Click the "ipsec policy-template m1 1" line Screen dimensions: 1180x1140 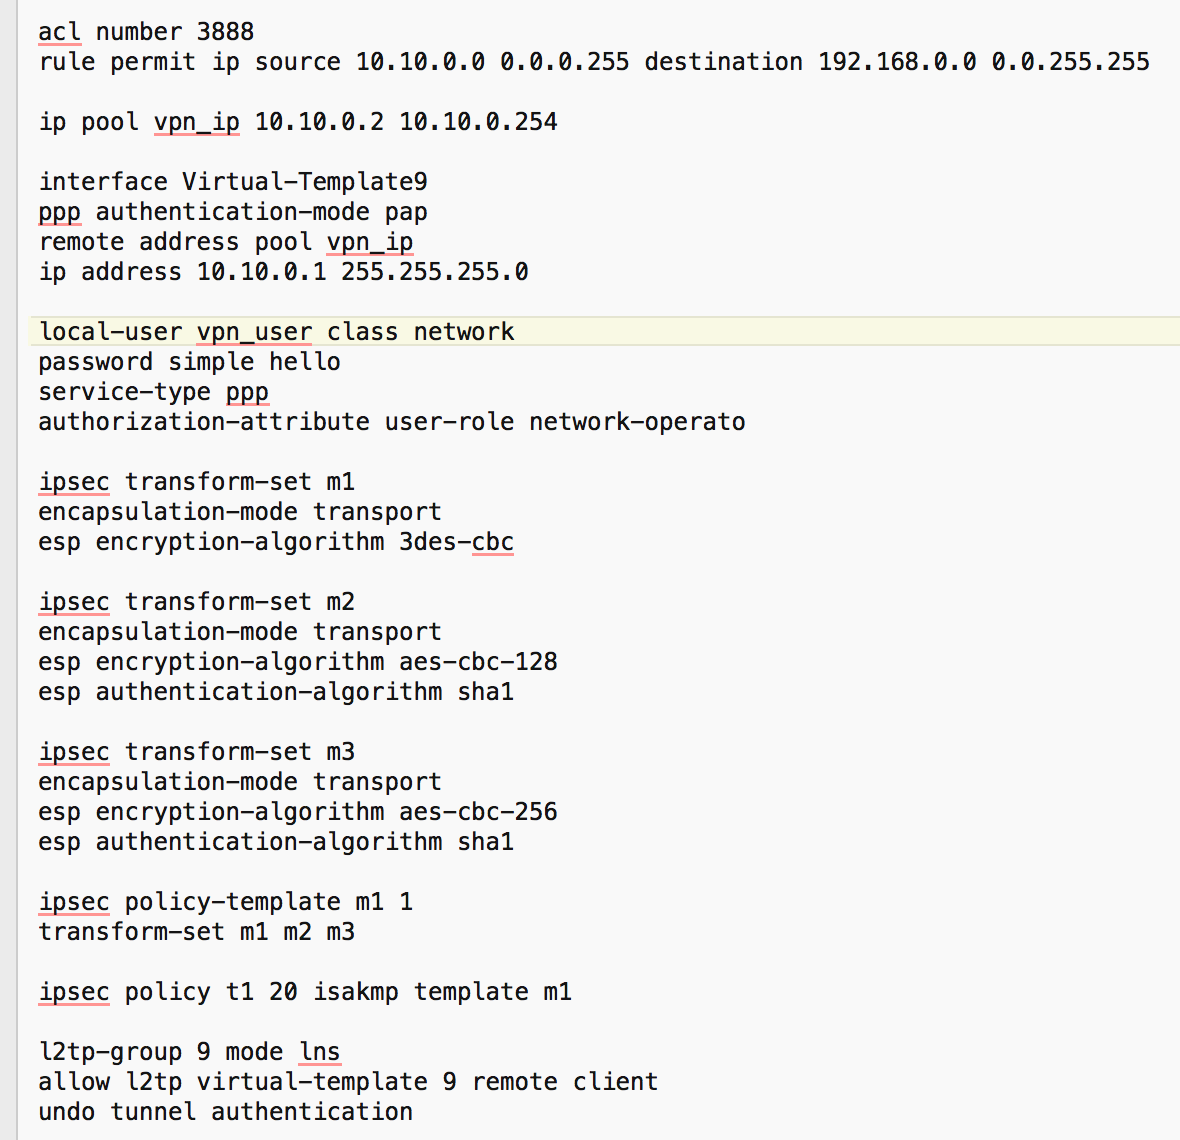coord(225,902)
